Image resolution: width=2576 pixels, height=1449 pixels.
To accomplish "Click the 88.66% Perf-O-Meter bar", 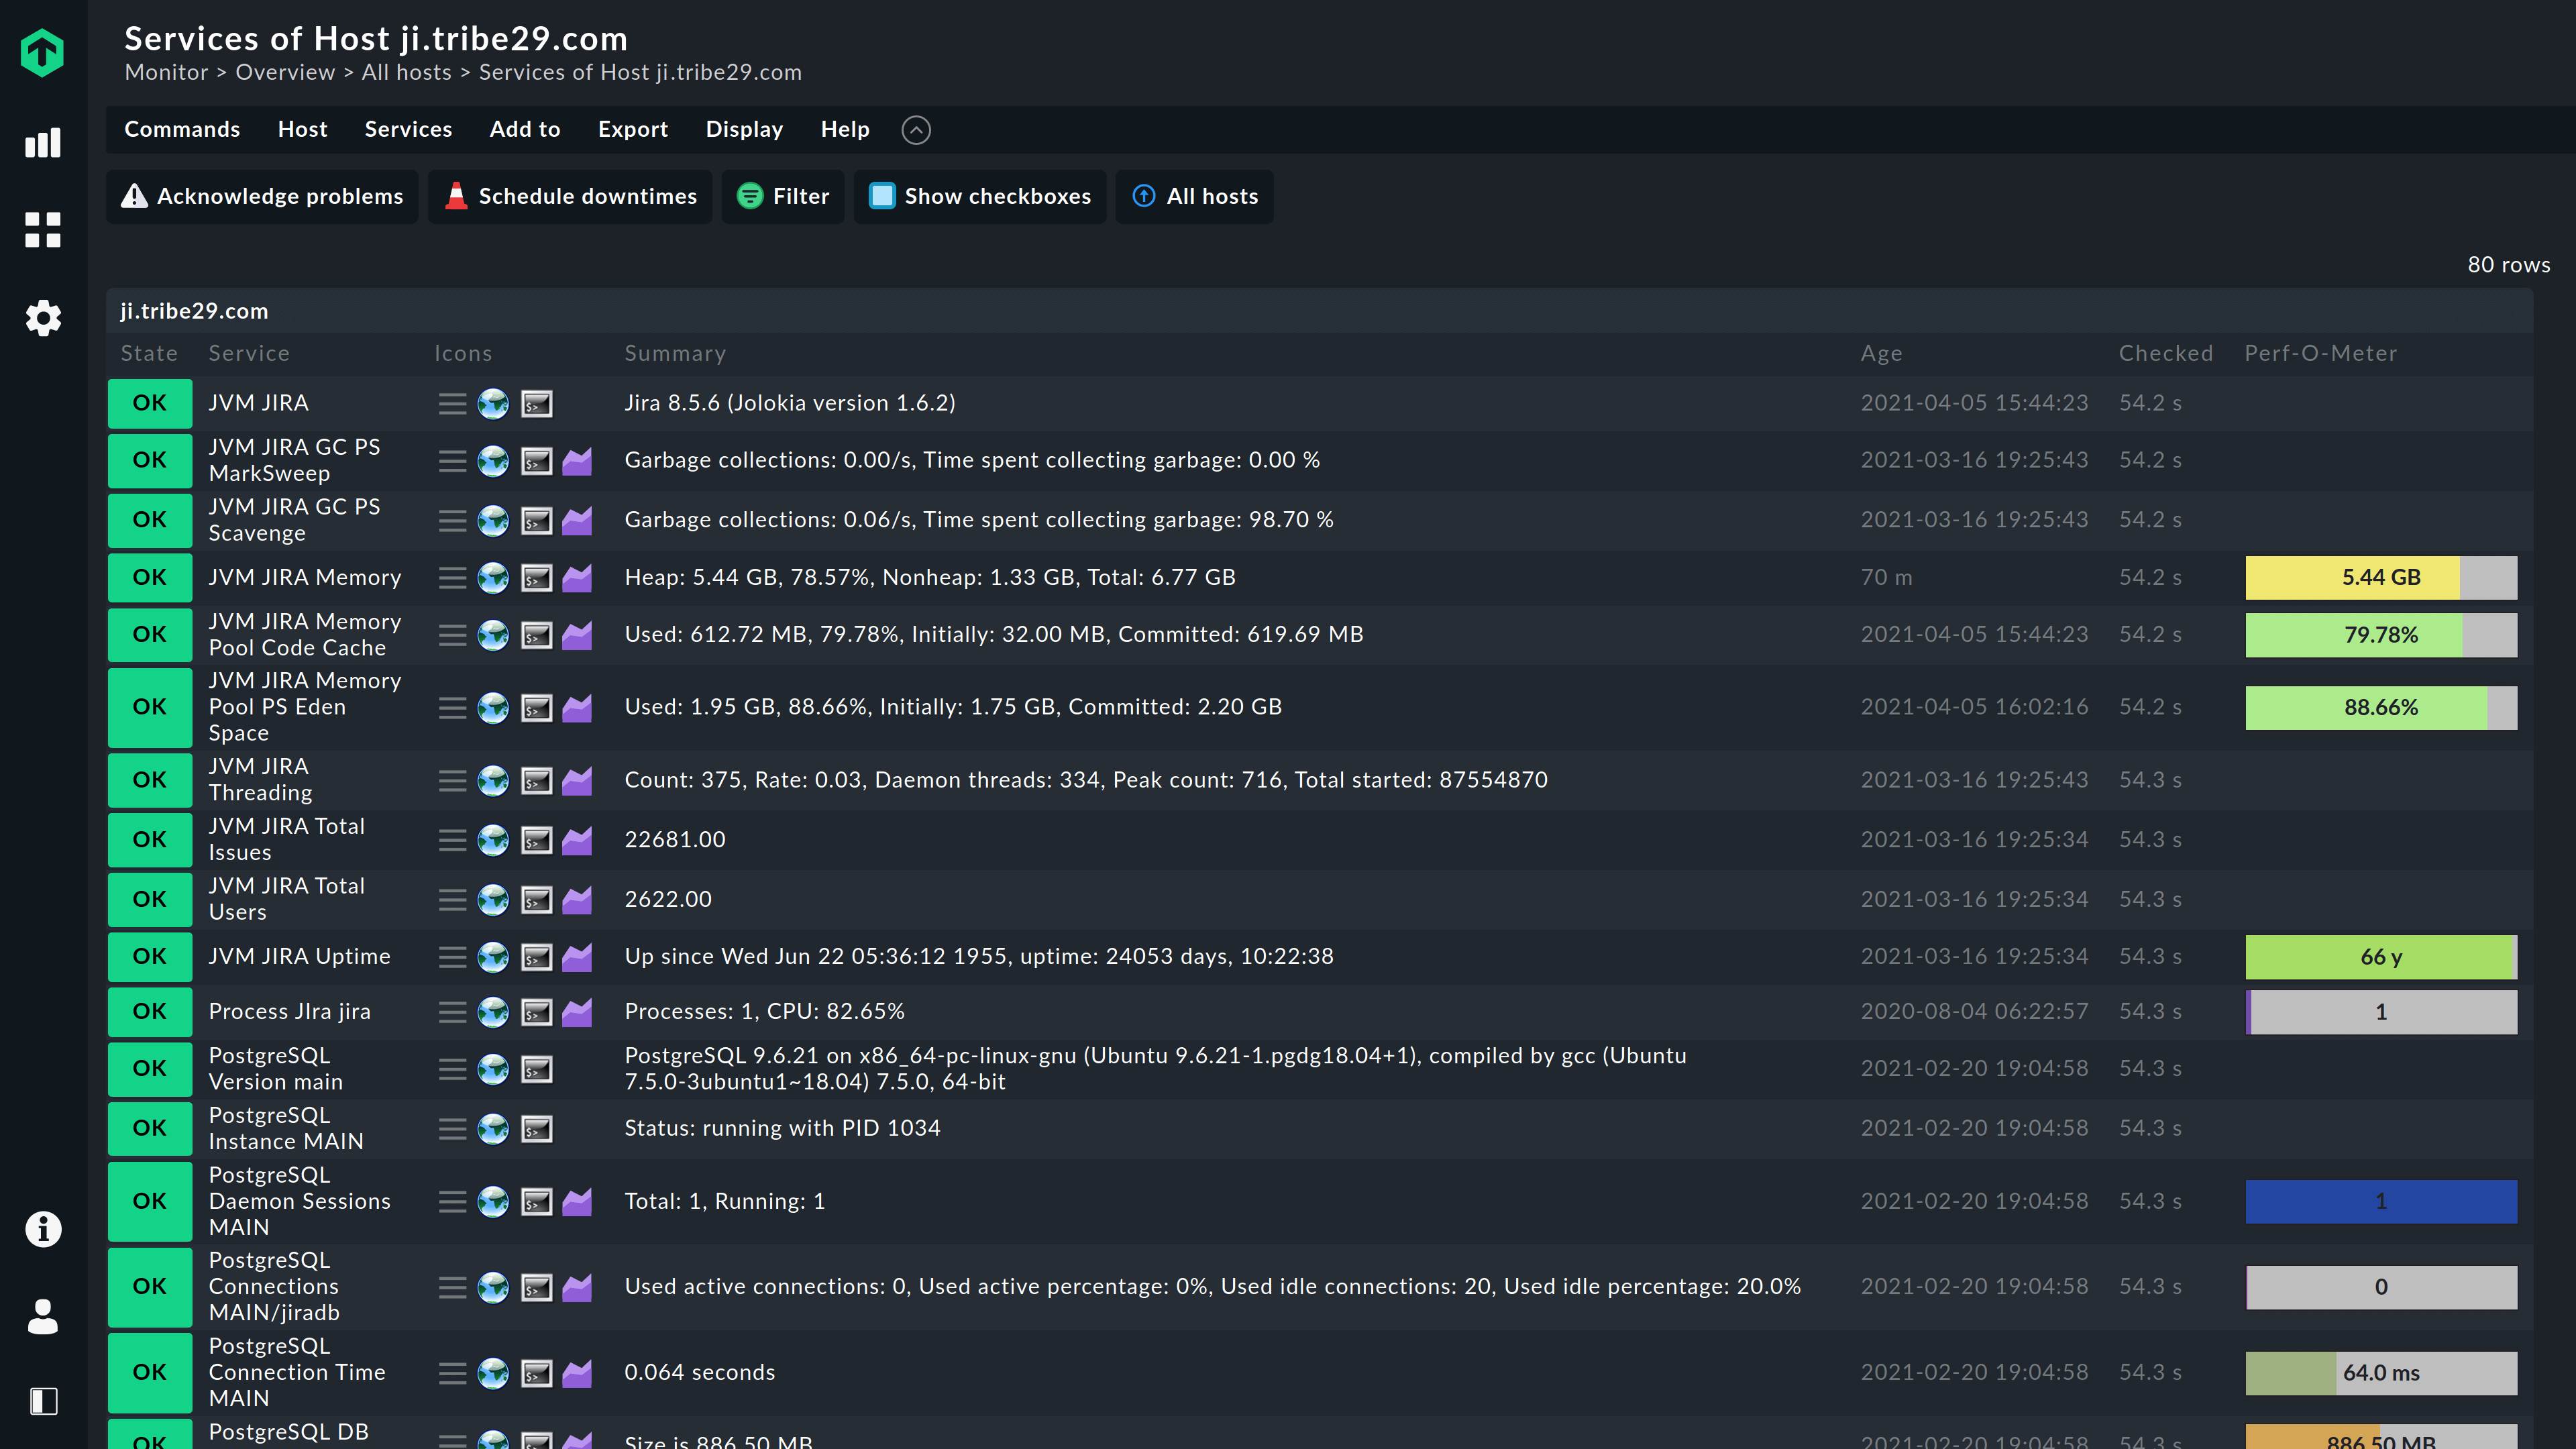I will pyautogui.click(x=2381, y=708).
